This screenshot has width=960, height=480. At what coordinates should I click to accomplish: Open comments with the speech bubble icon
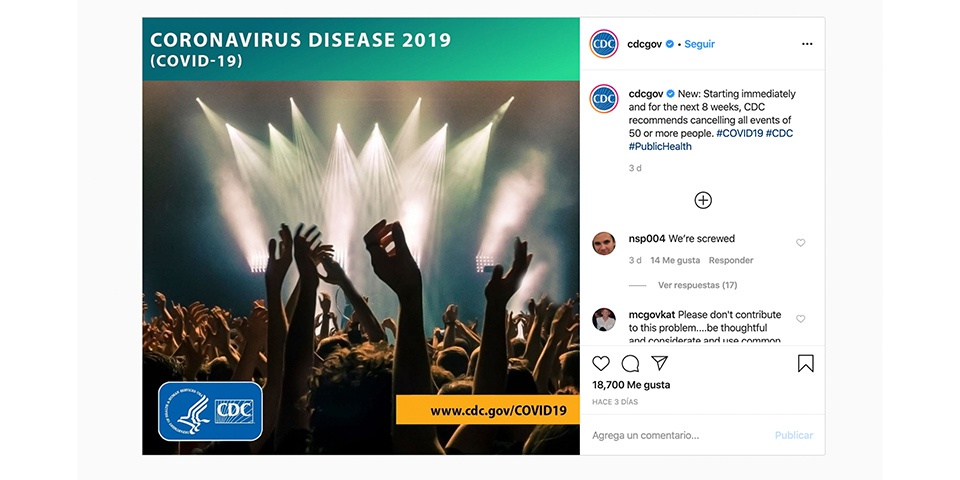pyautogui.click(x=630, y=364)
